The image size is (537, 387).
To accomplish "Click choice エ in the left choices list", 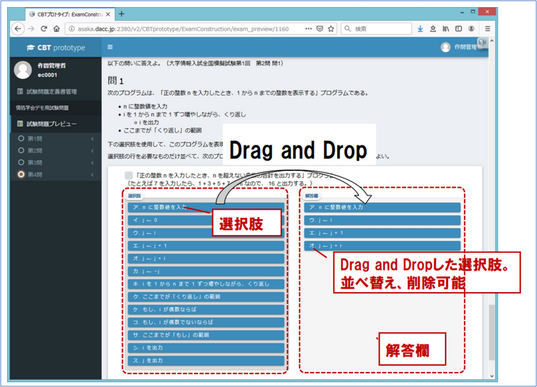I will [x=206, y=246].
